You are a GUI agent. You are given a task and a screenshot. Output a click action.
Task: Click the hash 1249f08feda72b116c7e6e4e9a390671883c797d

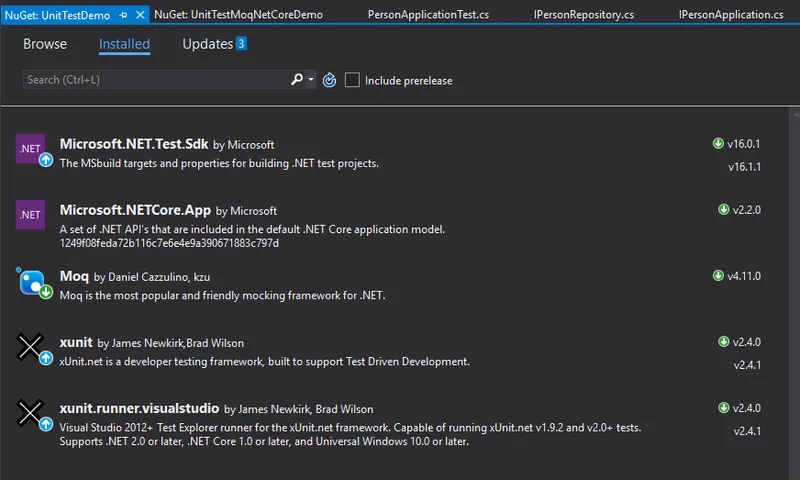click(169, 243)
